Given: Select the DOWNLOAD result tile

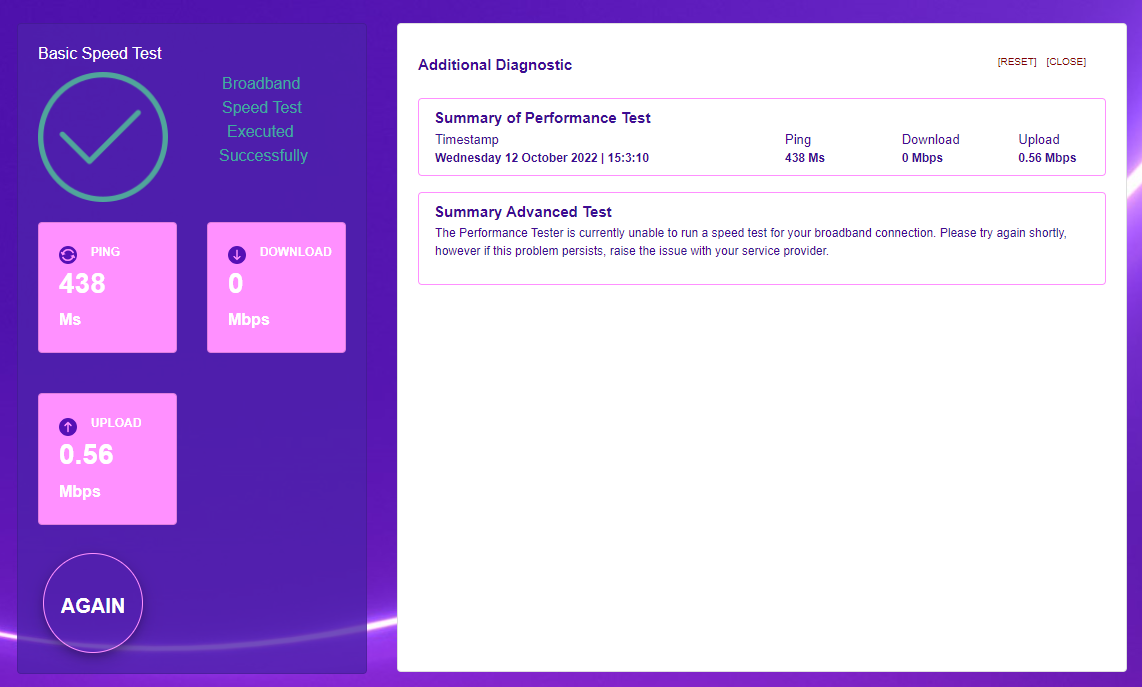Looking at the screenshot, I should (276, 287).
